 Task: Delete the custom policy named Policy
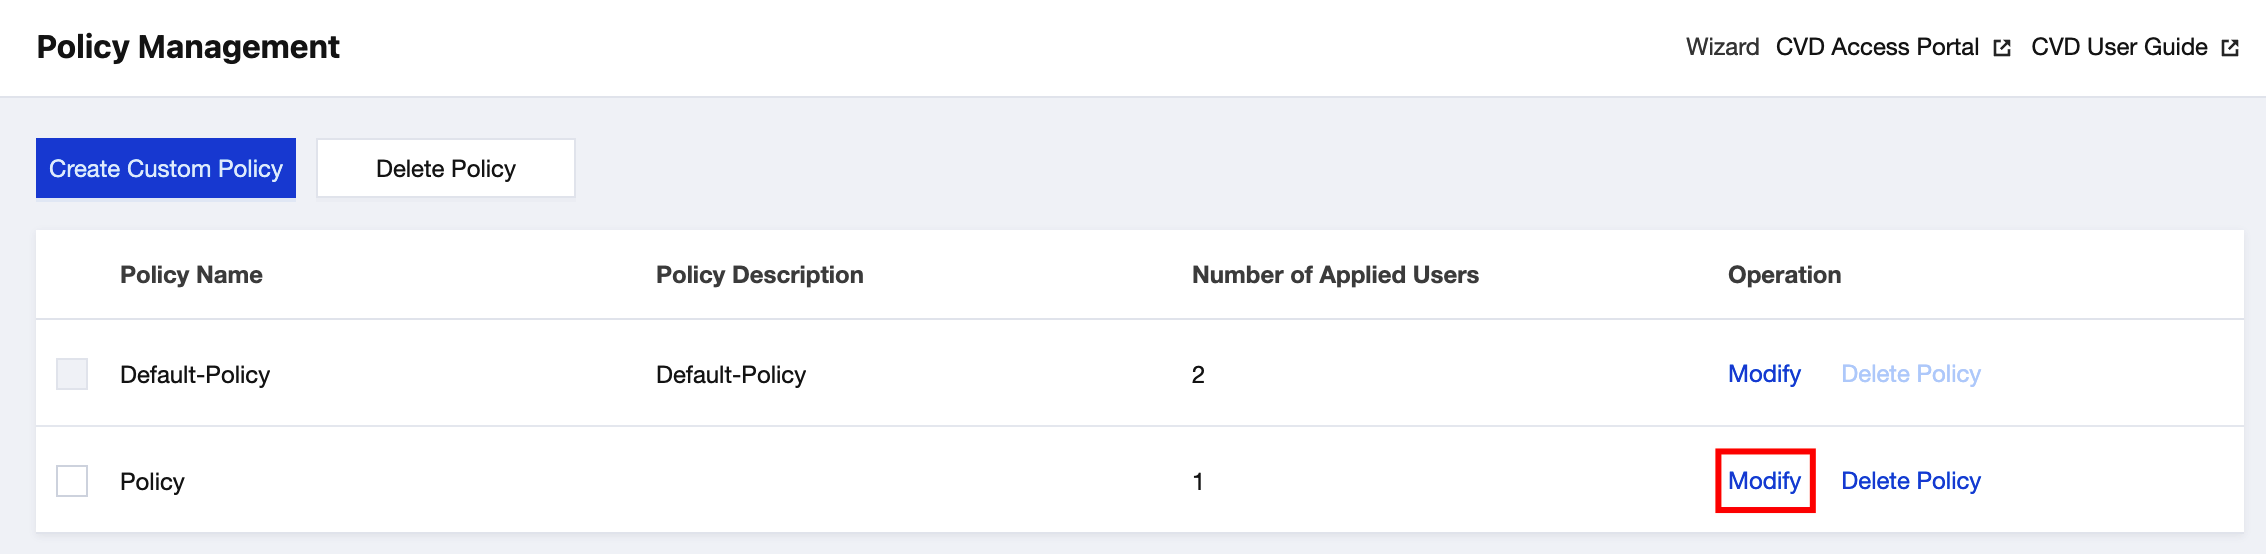1910,481
